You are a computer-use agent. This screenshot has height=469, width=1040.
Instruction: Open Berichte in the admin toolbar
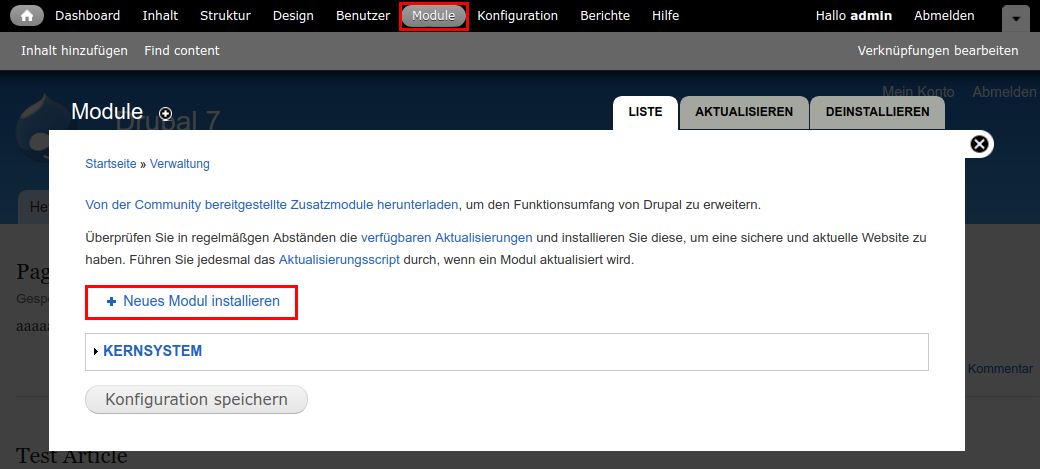tap(605, 16)
